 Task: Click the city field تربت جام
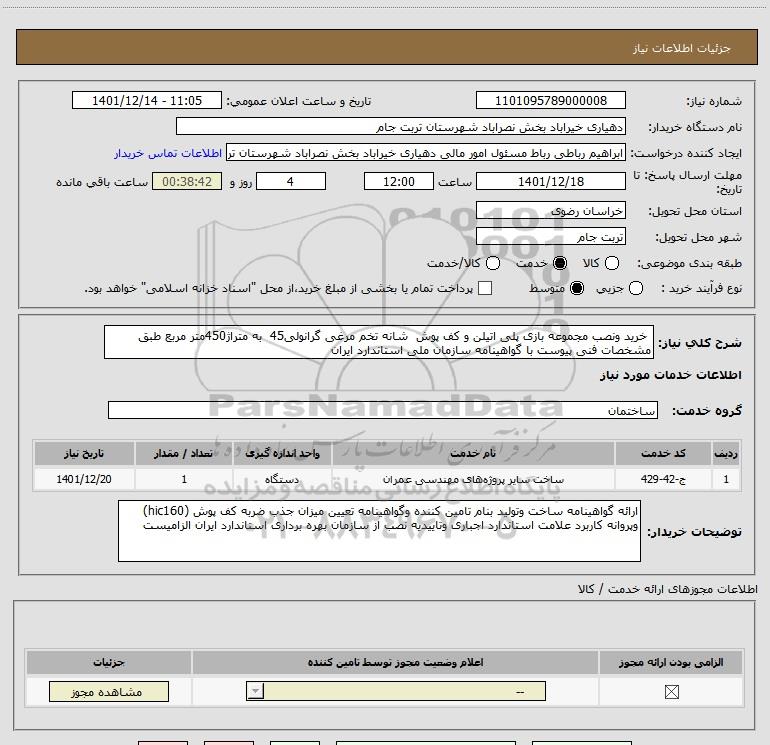[x=550, y=237]
